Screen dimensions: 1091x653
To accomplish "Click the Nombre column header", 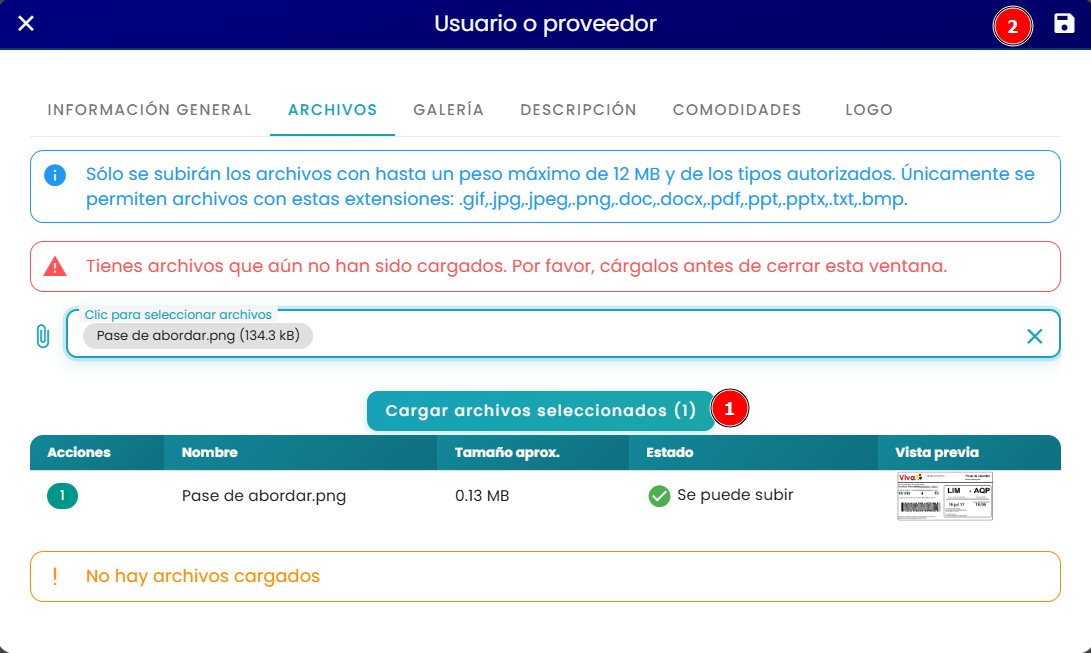I will click(301, 453).
